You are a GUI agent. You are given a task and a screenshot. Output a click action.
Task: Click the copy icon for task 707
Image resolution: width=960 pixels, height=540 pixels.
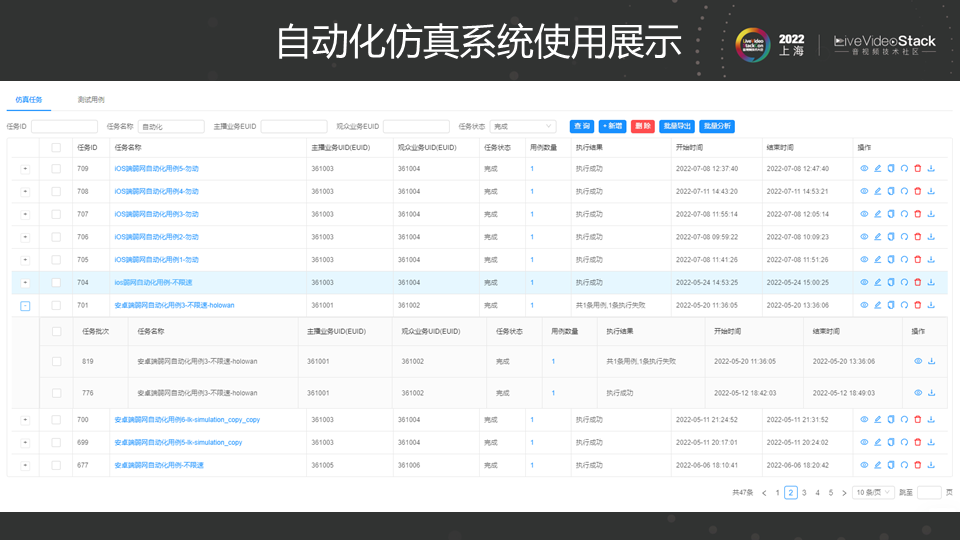tap(891, 214)
